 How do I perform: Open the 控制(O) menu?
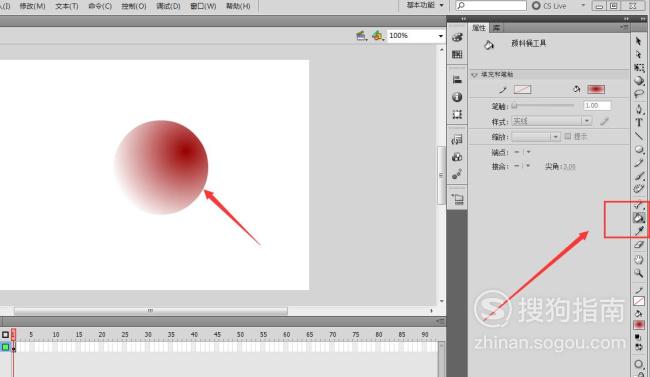tap(133, 6)
